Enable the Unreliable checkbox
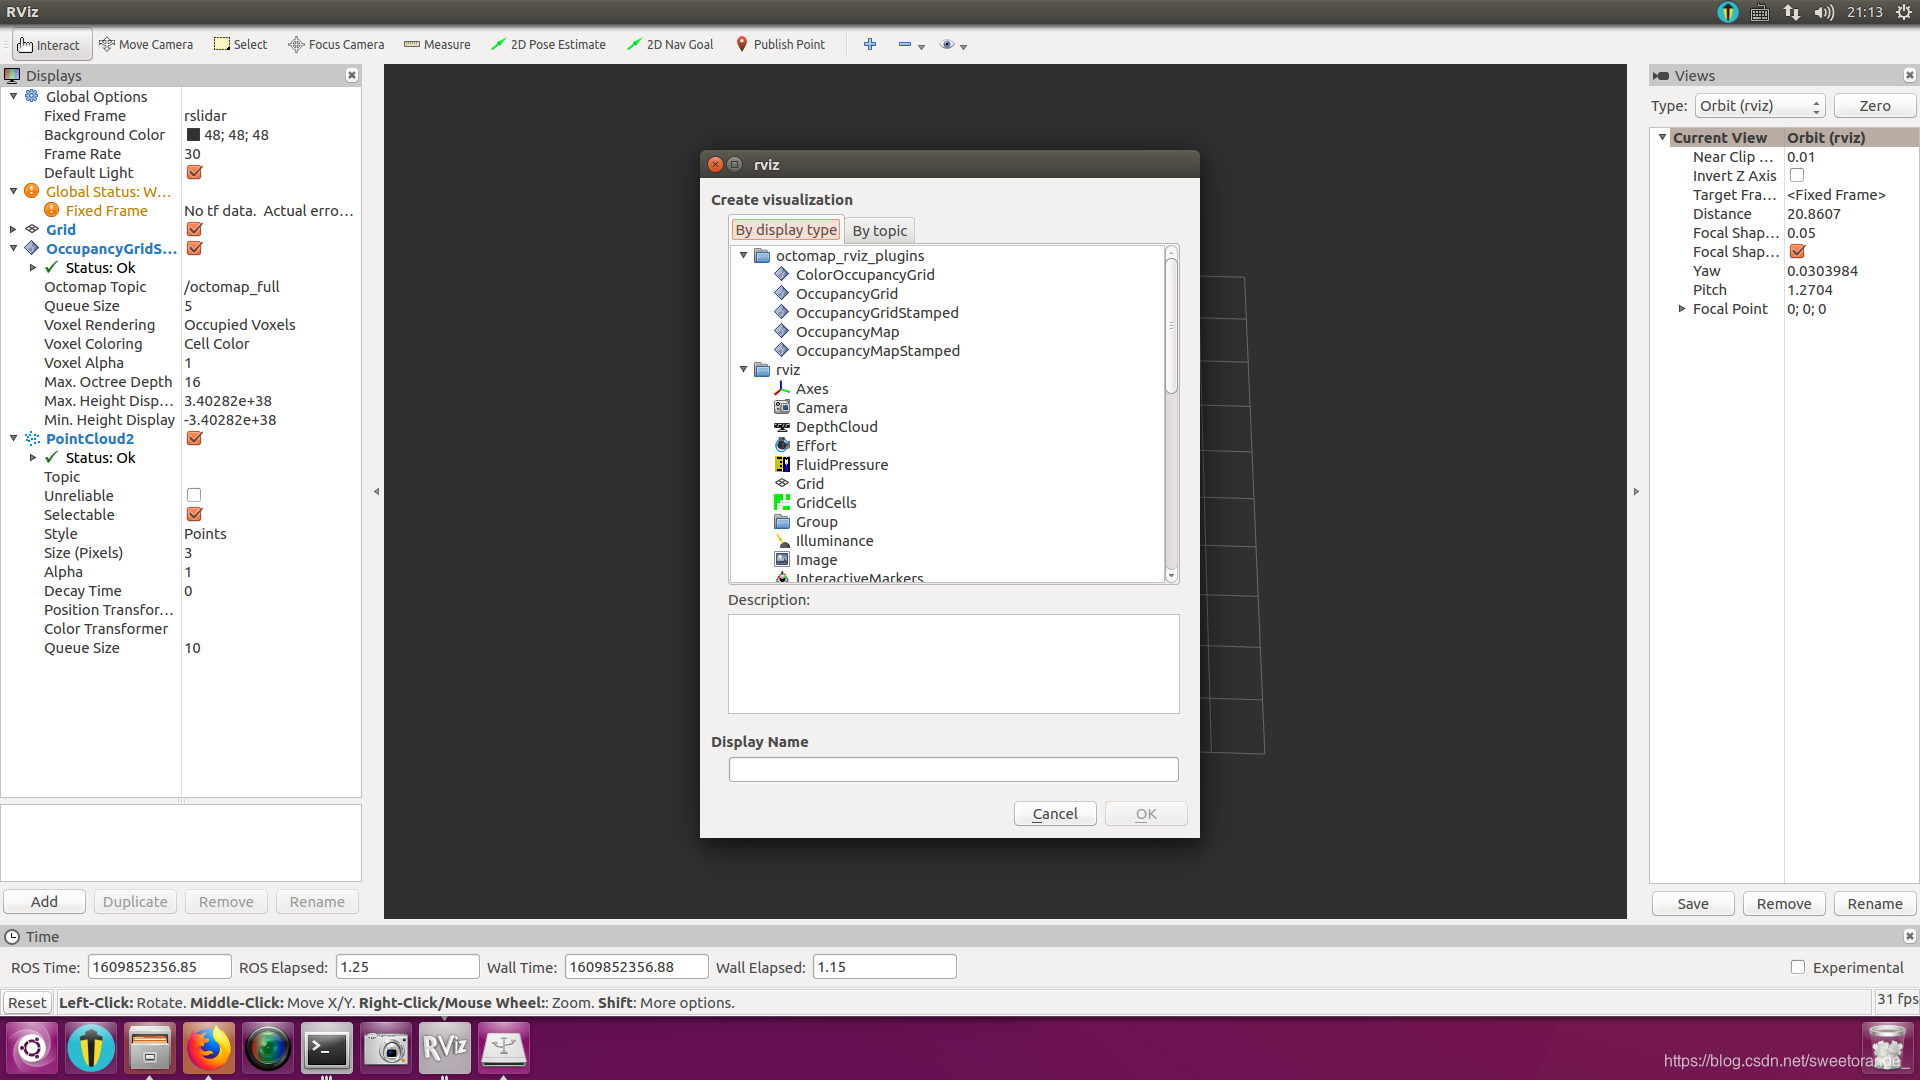This screenshot has width=1920, height=1080. pos(194,496)
